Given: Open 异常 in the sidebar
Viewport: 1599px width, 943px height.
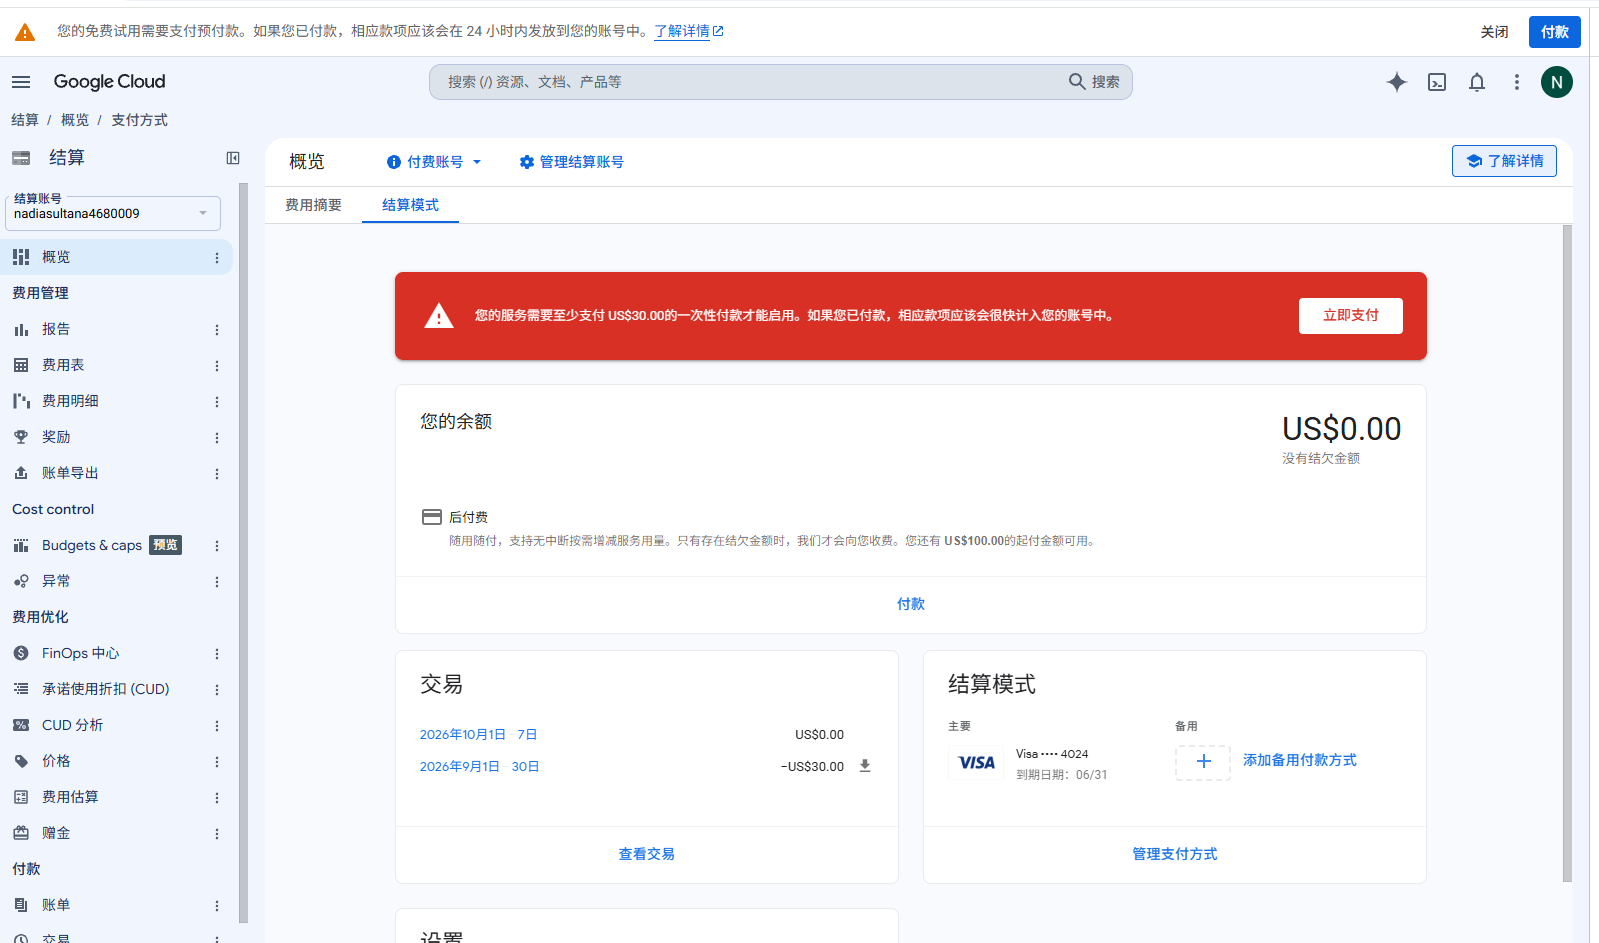Looking at the screenshot, I should click(x=56, y=581).
